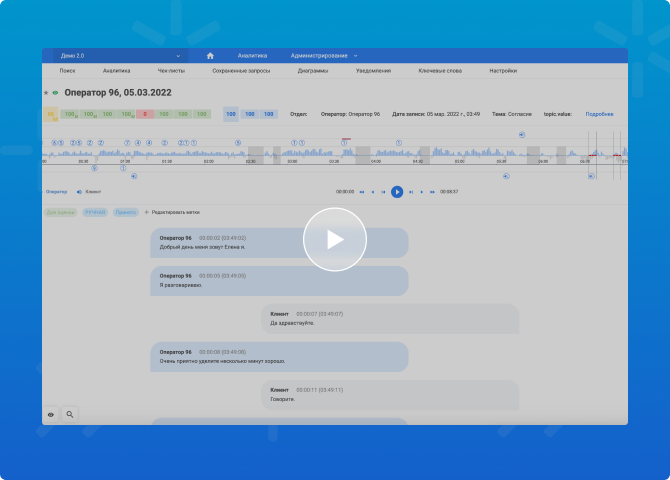Viewport: 670px width, 480px height.
Task: Click the red 0 score badge
Action: [x=145, y=115]
